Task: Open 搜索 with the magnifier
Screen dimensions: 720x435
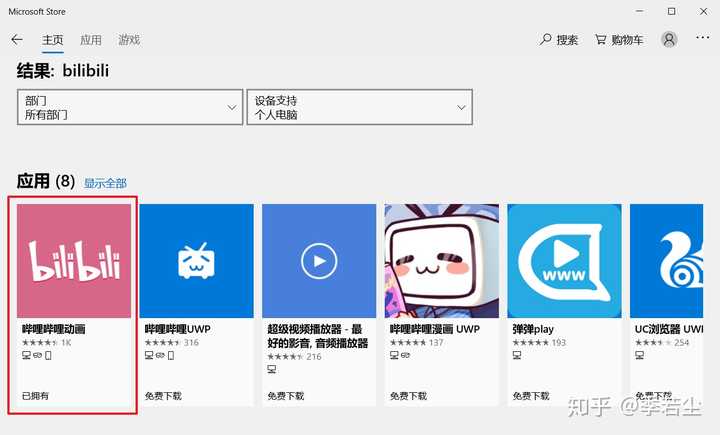Action: tap(558, 40)
